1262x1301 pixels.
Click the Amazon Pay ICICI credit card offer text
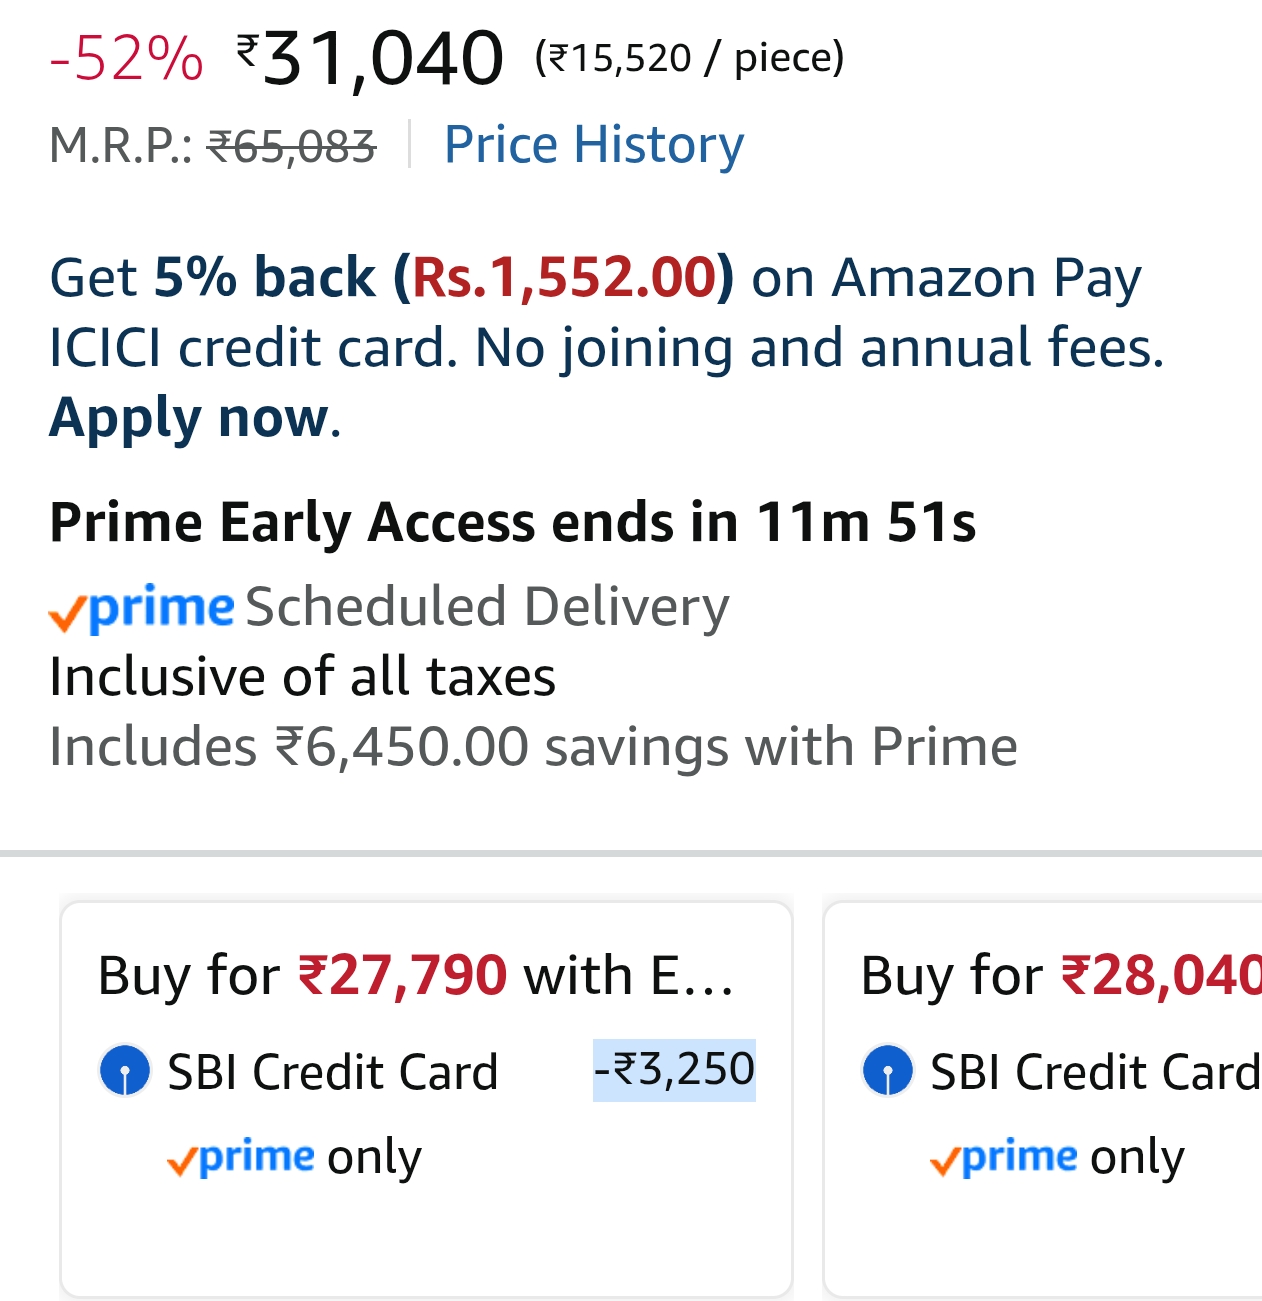[x=606, y=312]
